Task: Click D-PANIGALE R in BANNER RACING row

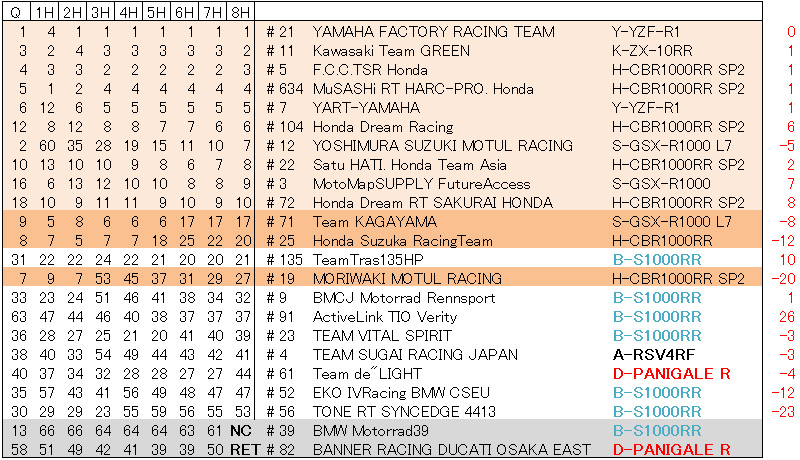Action: pos(671,450)
